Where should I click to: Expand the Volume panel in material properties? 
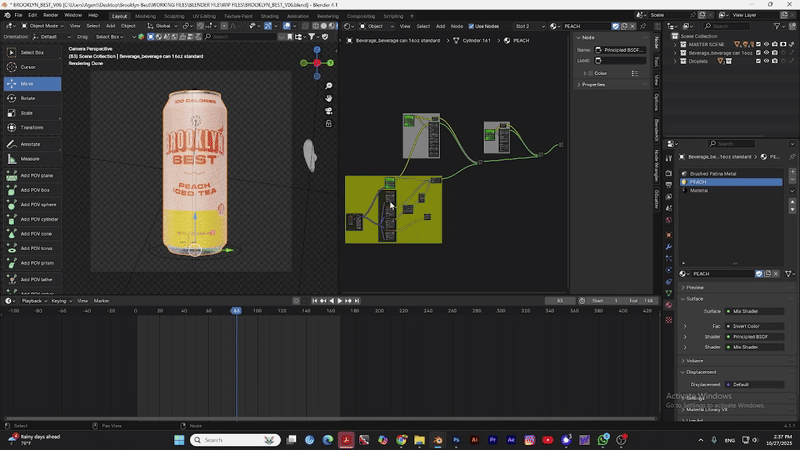[694, 361]
